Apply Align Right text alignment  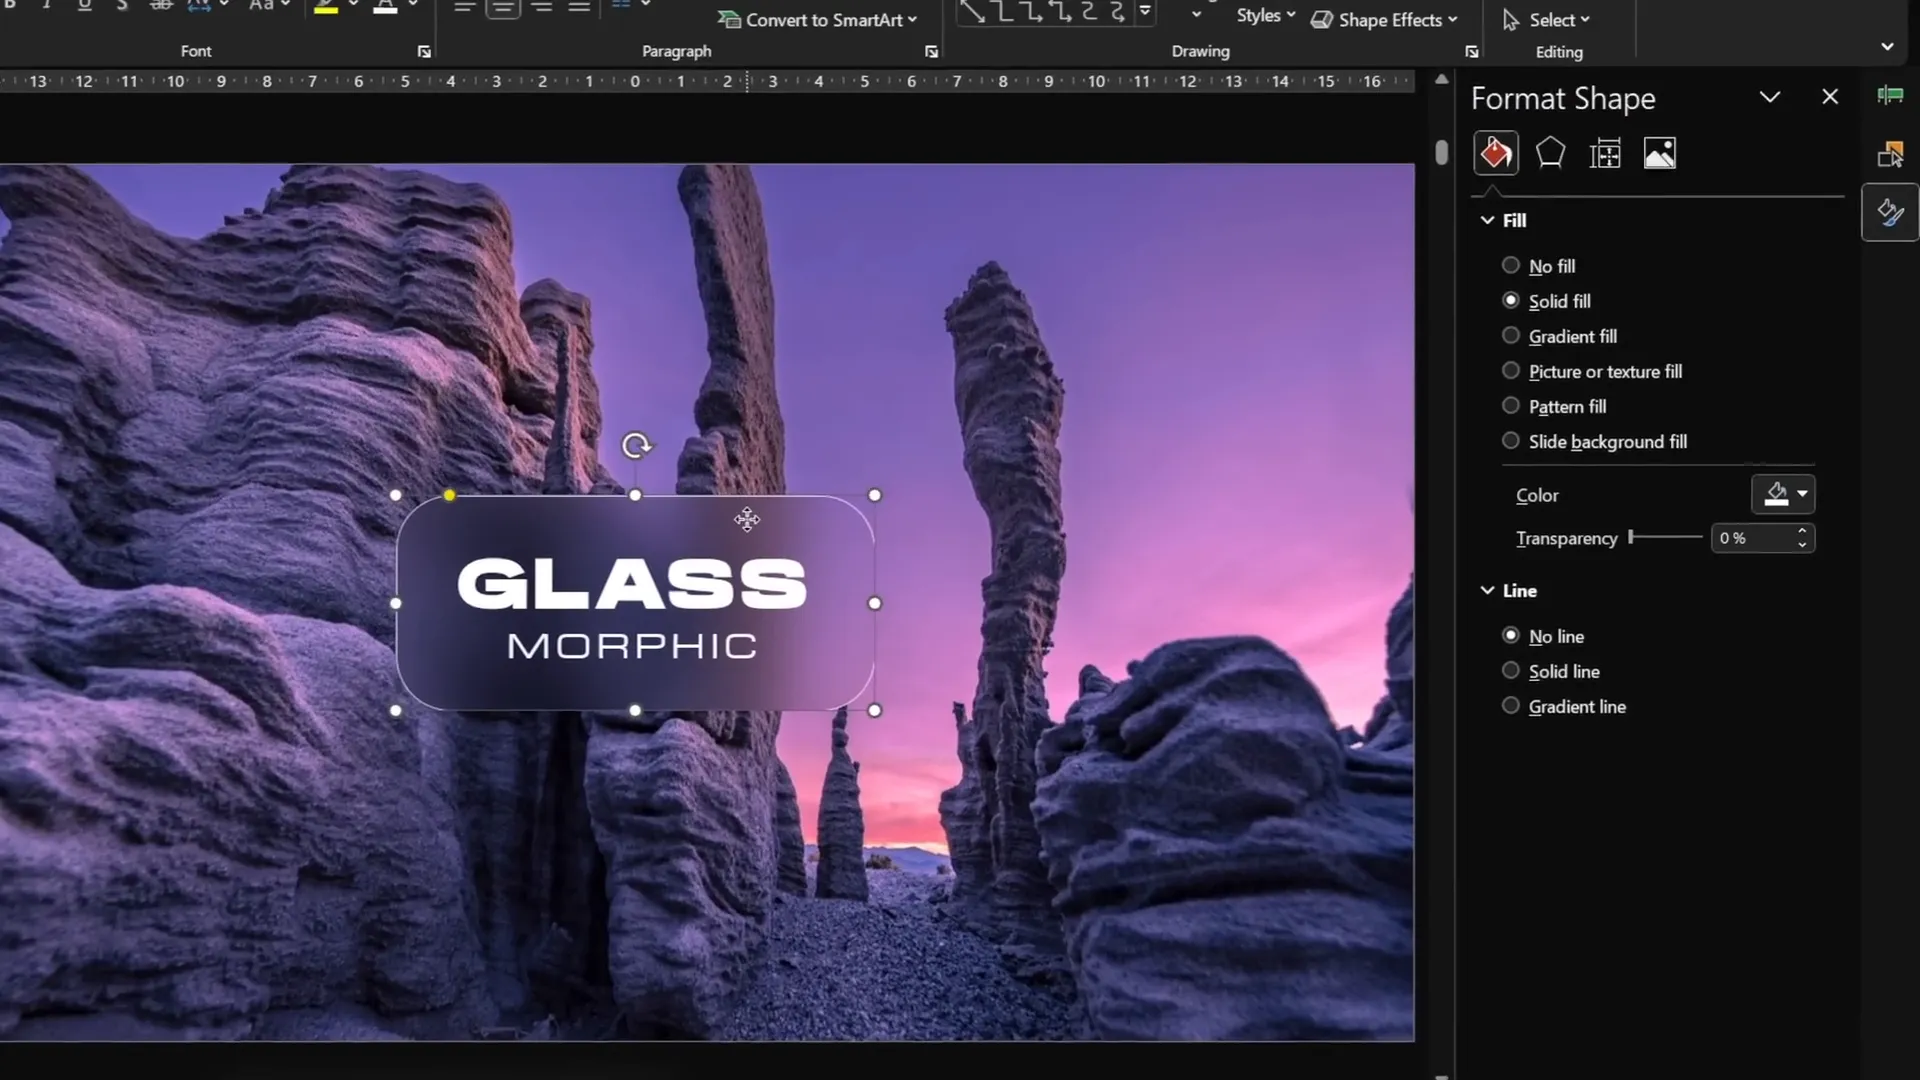pos(541,7)
